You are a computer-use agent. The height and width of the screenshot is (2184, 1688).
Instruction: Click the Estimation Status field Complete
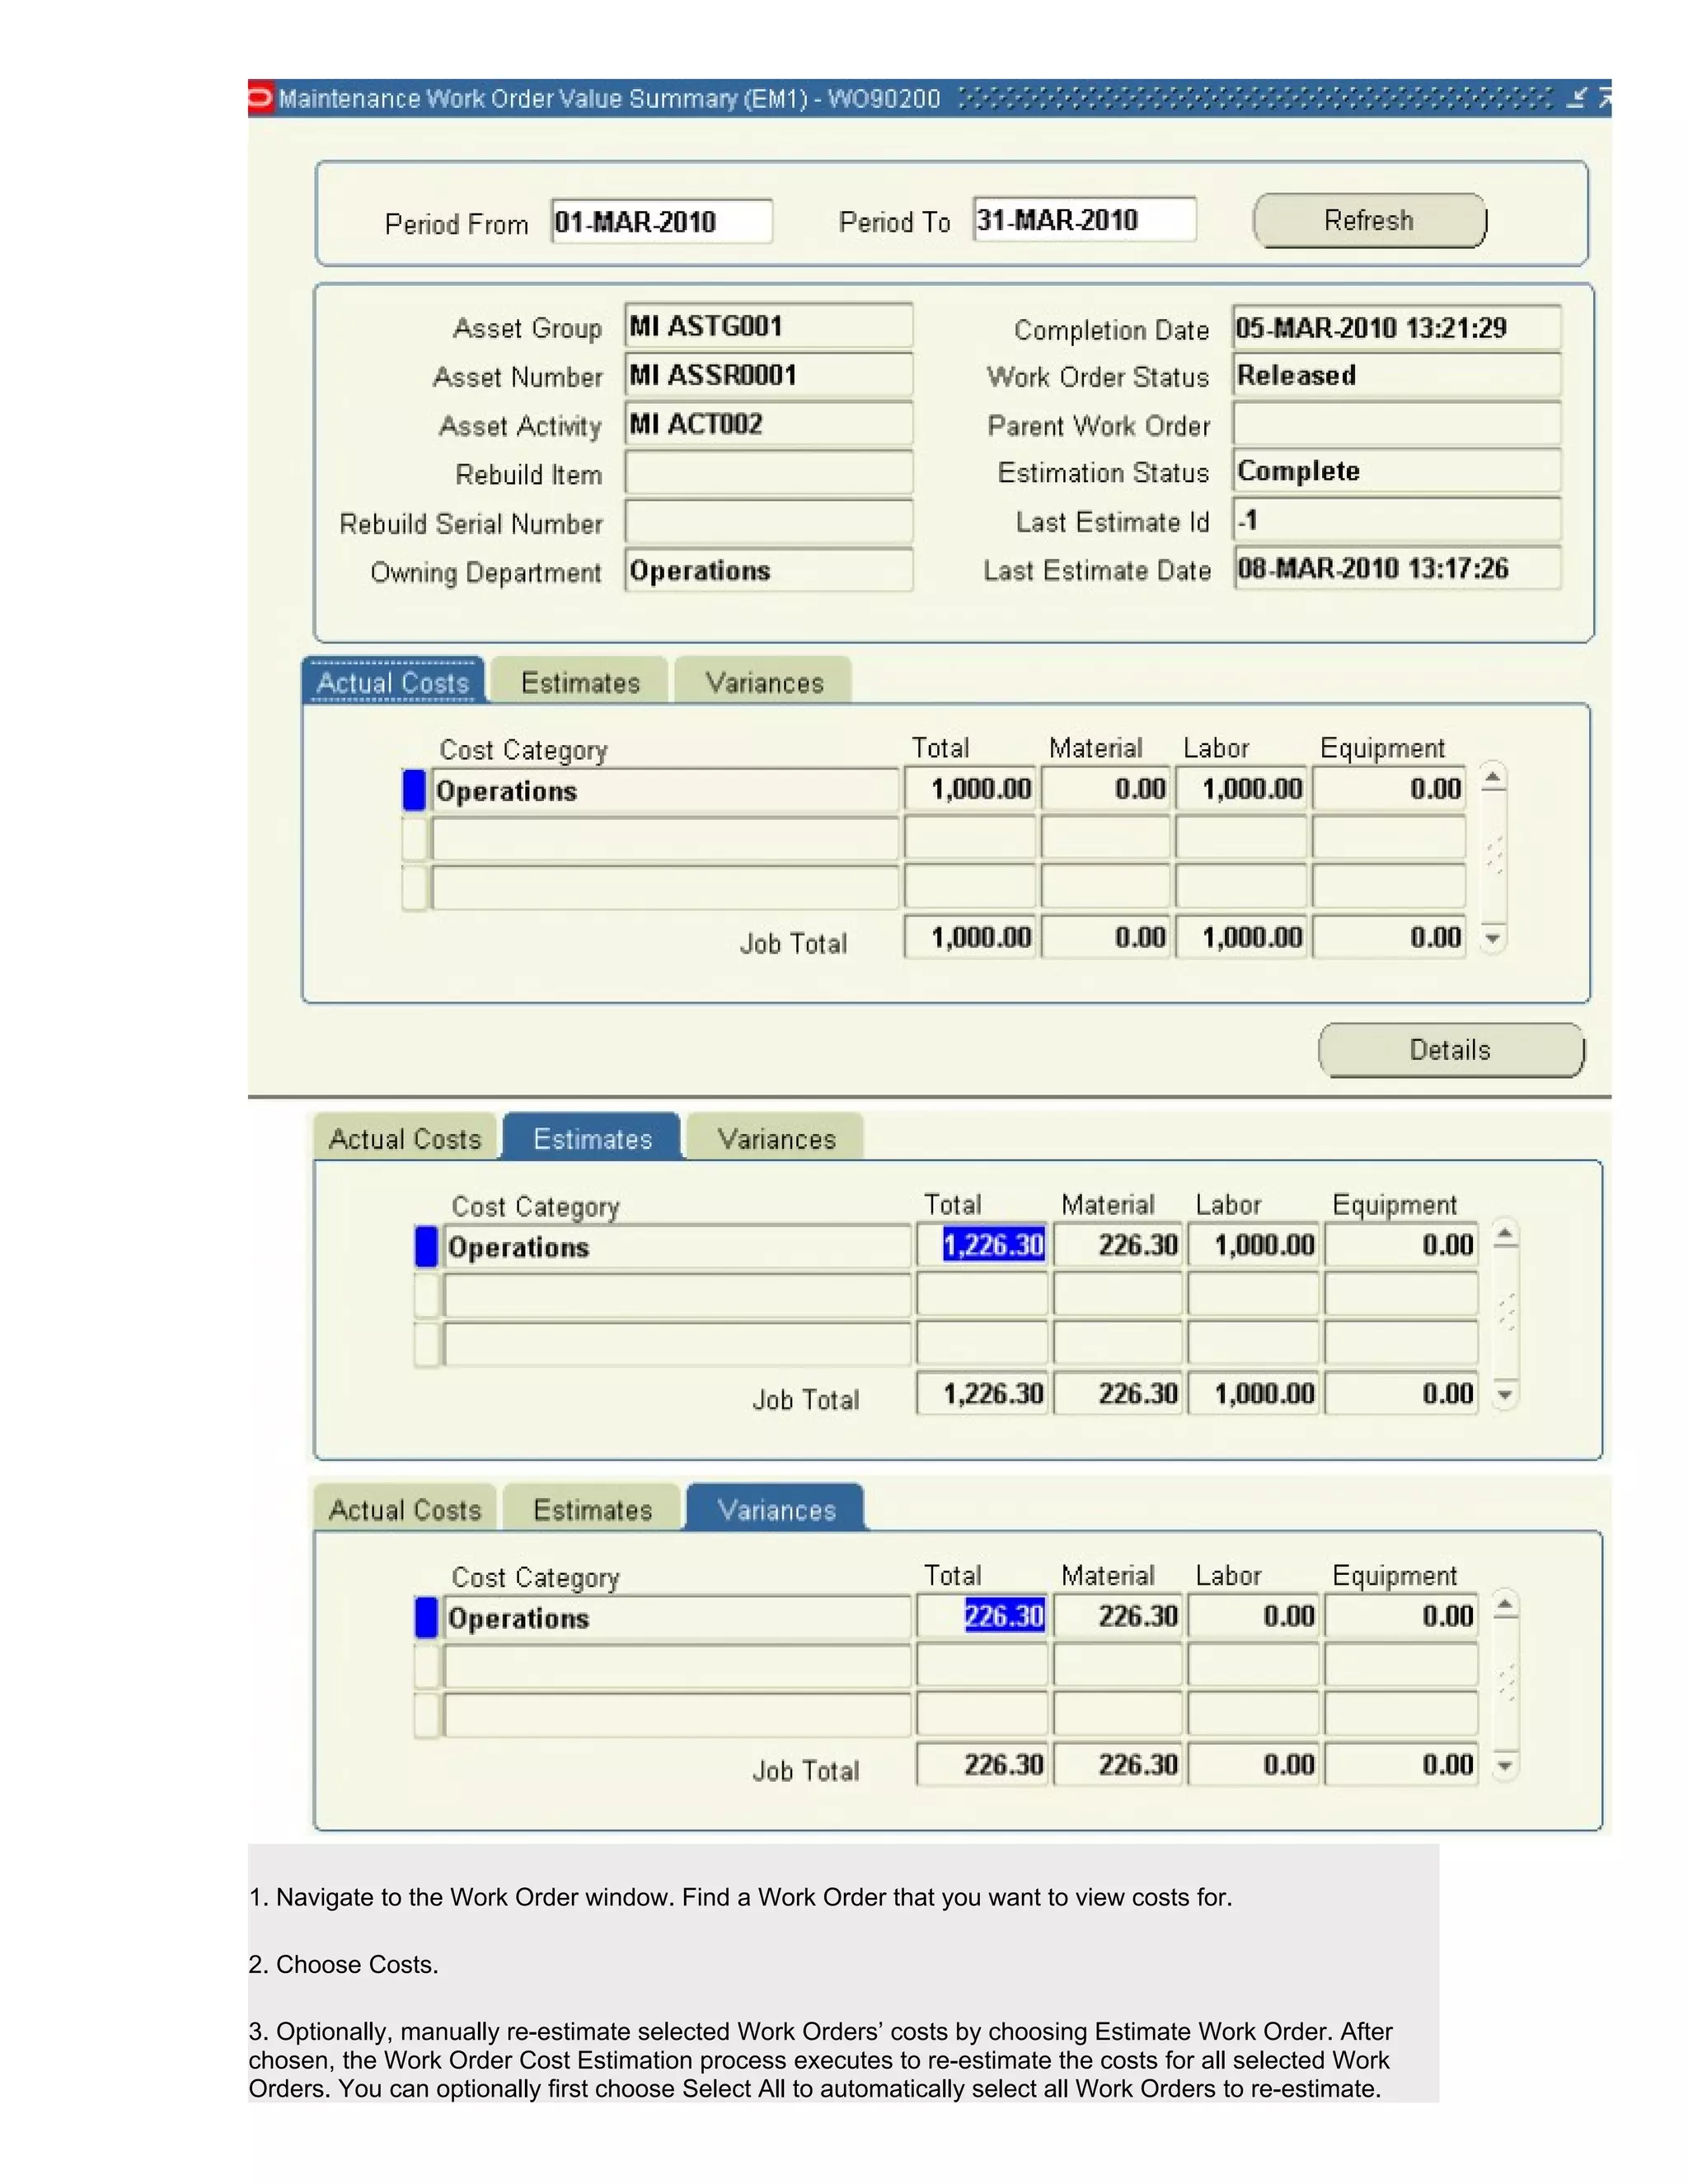pyautogui.click(x=1396, y=471)
